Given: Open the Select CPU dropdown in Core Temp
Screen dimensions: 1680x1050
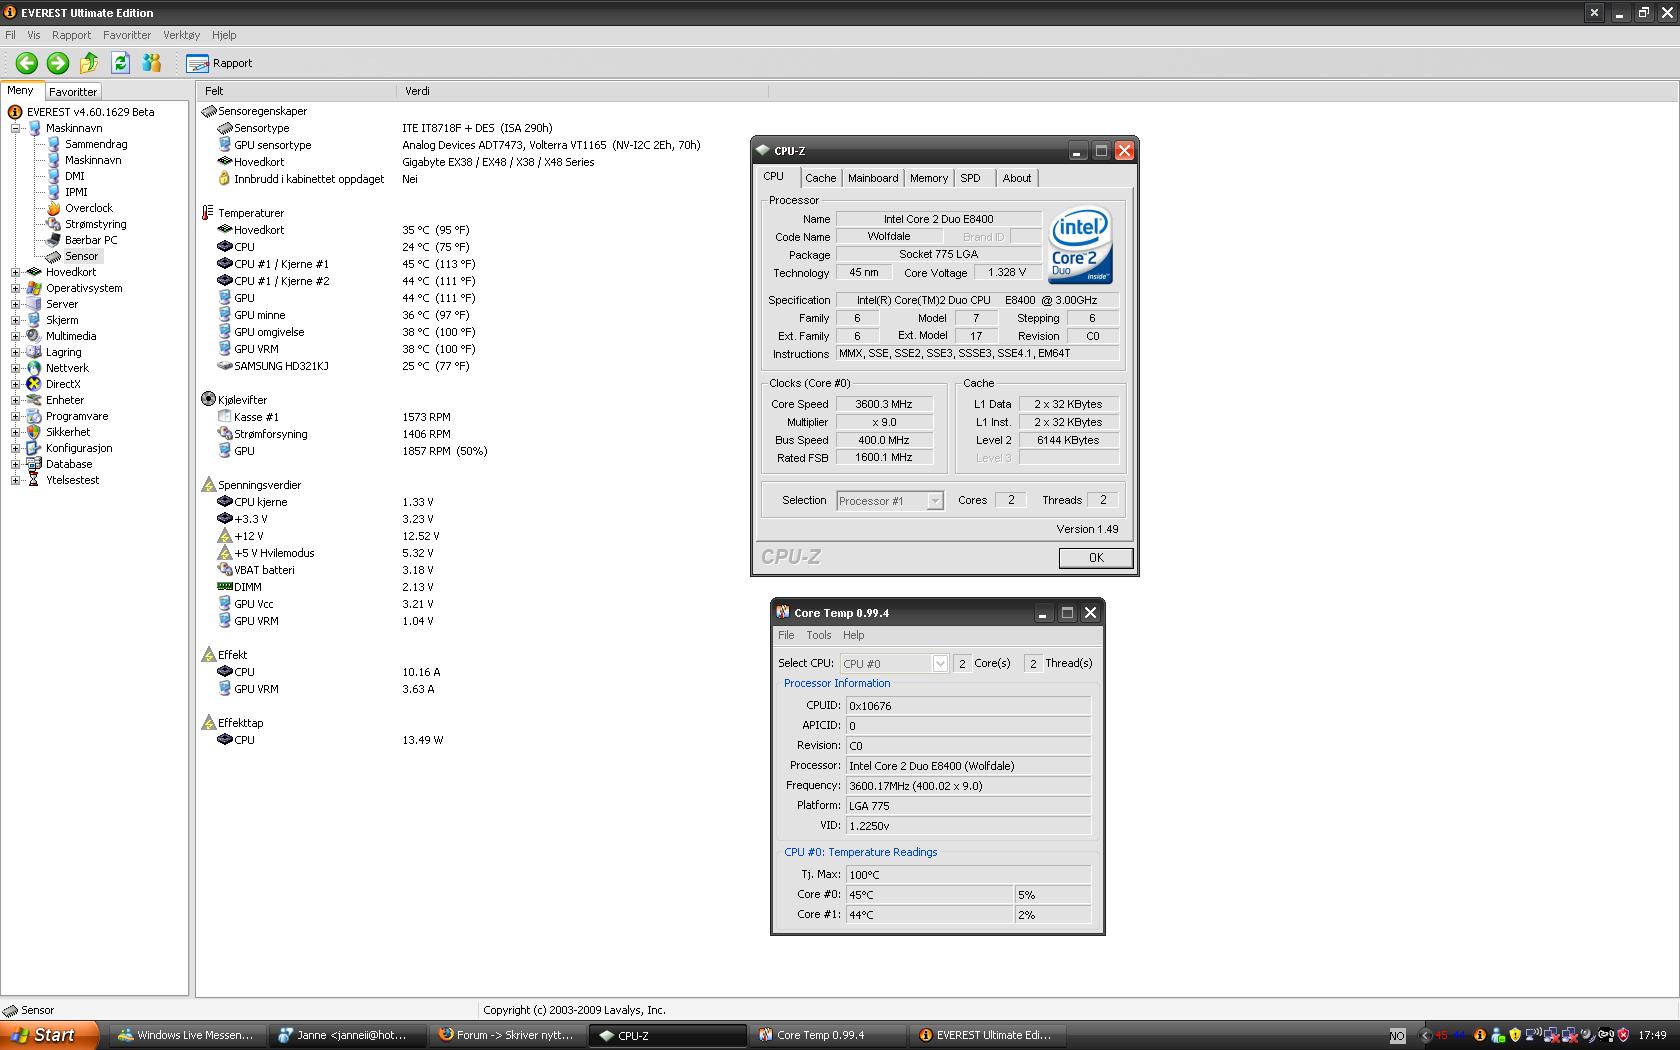Looking at the screenshot, I should coord(894,663).
